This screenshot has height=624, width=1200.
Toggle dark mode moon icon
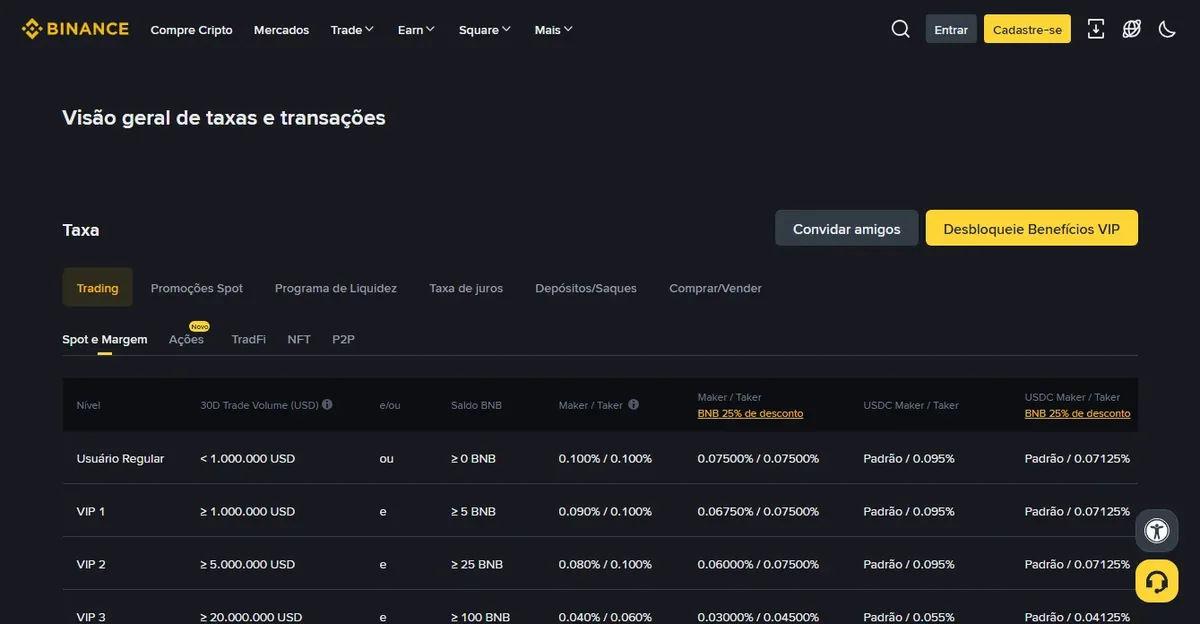pos(1167,29)
